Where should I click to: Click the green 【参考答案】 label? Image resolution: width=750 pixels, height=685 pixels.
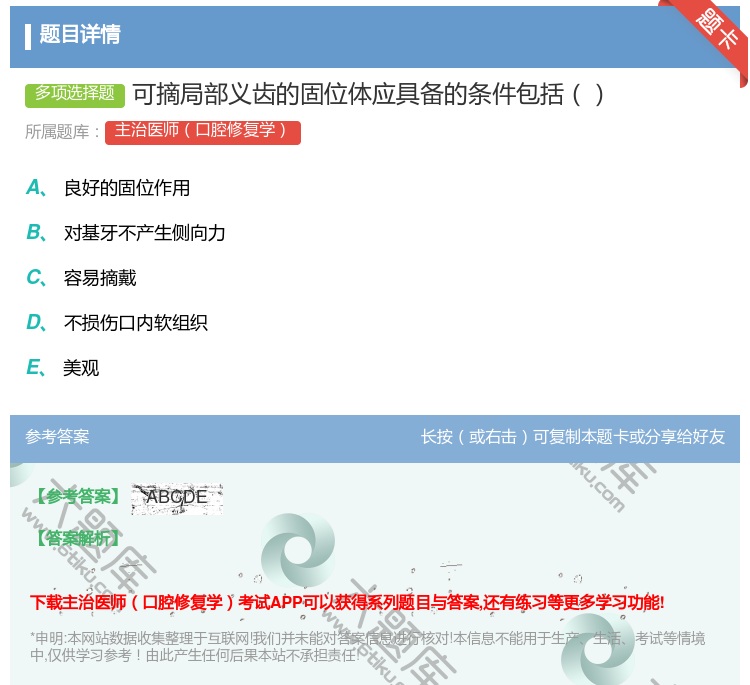(x=78, y=497)
